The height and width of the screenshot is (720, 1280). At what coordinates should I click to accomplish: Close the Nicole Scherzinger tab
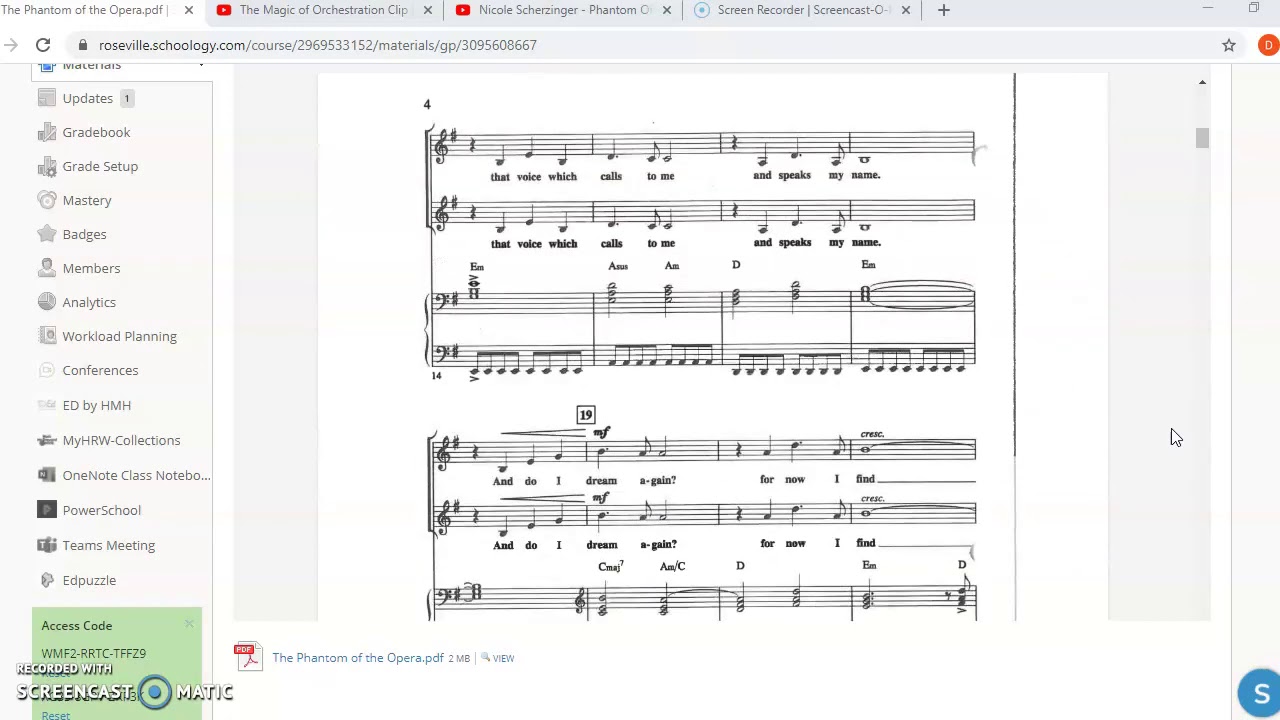(x=667, y=10)
